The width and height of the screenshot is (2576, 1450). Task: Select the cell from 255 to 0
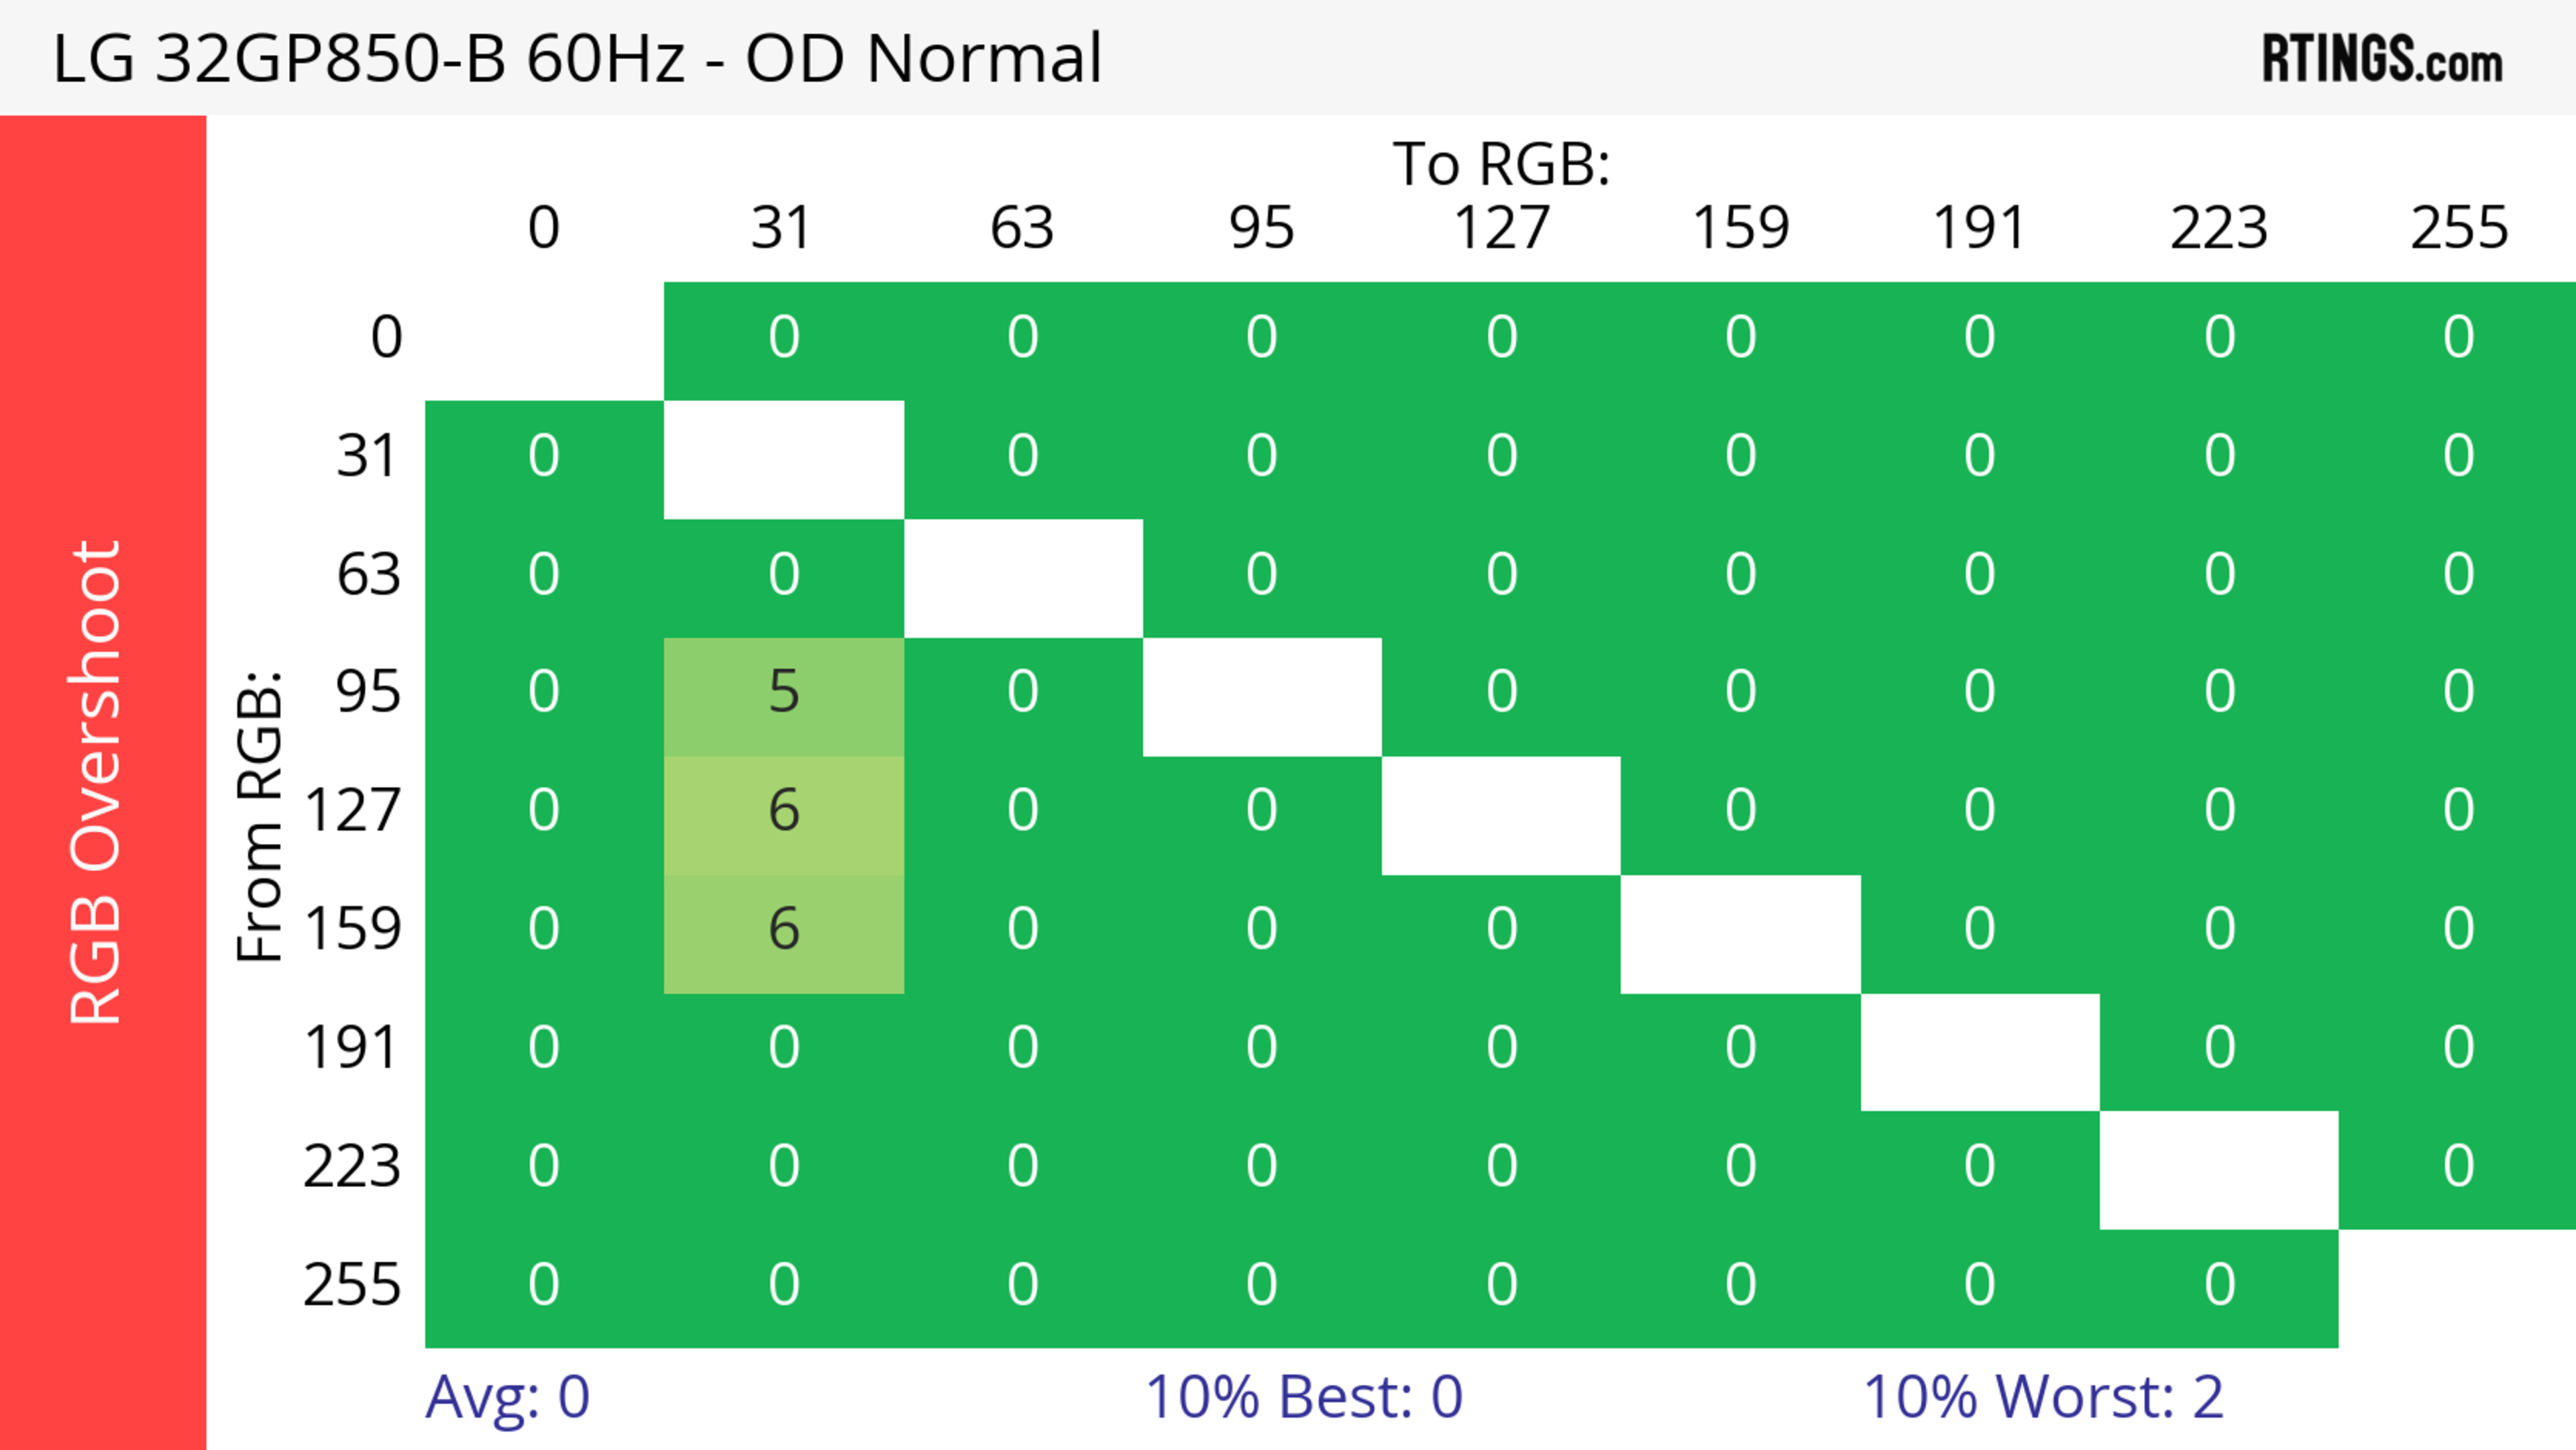[x=543, y=1285]
